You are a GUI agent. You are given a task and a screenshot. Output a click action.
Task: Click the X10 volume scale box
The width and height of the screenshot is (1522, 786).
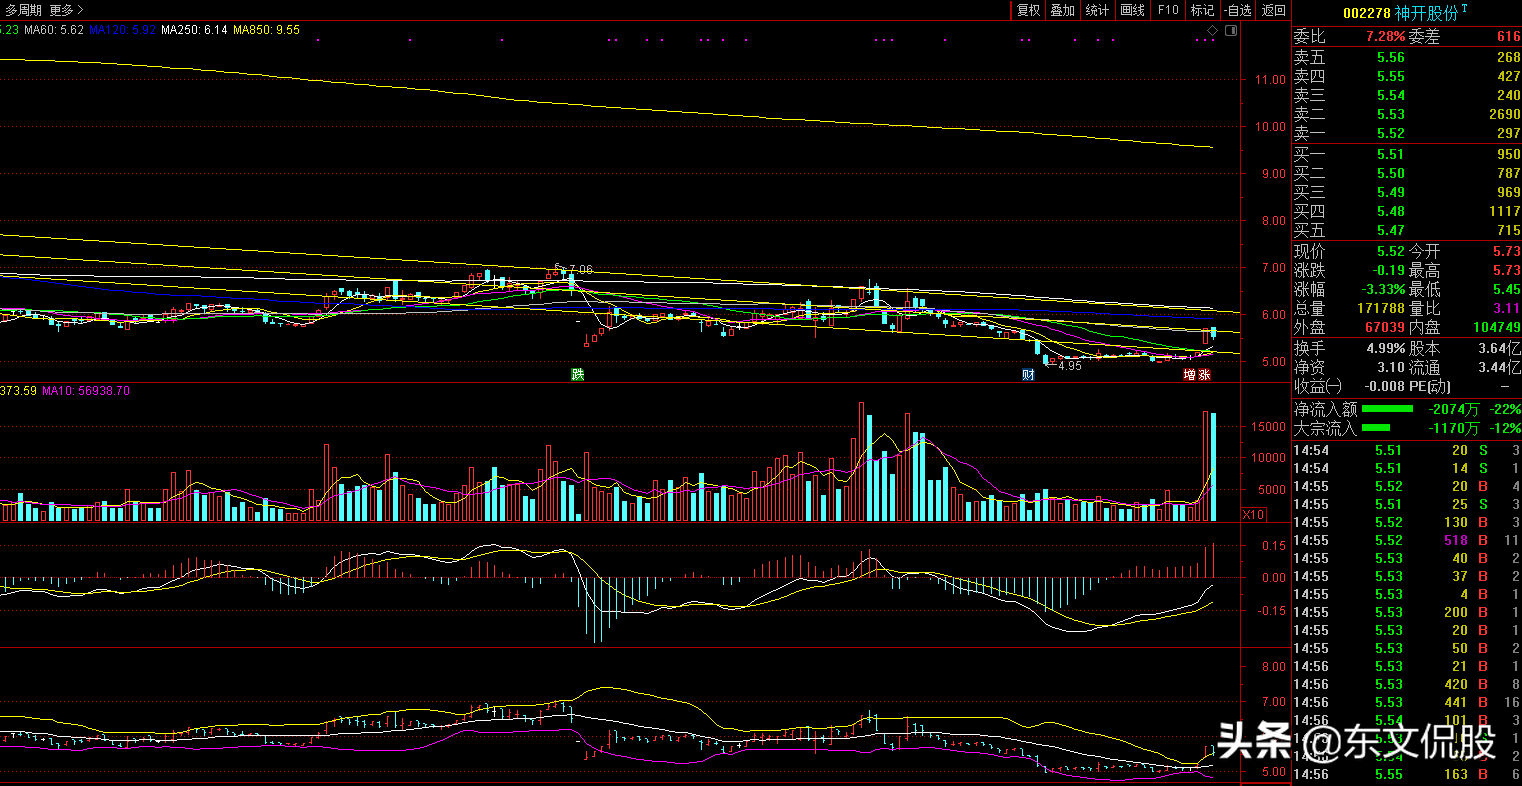coord(1251,514)
